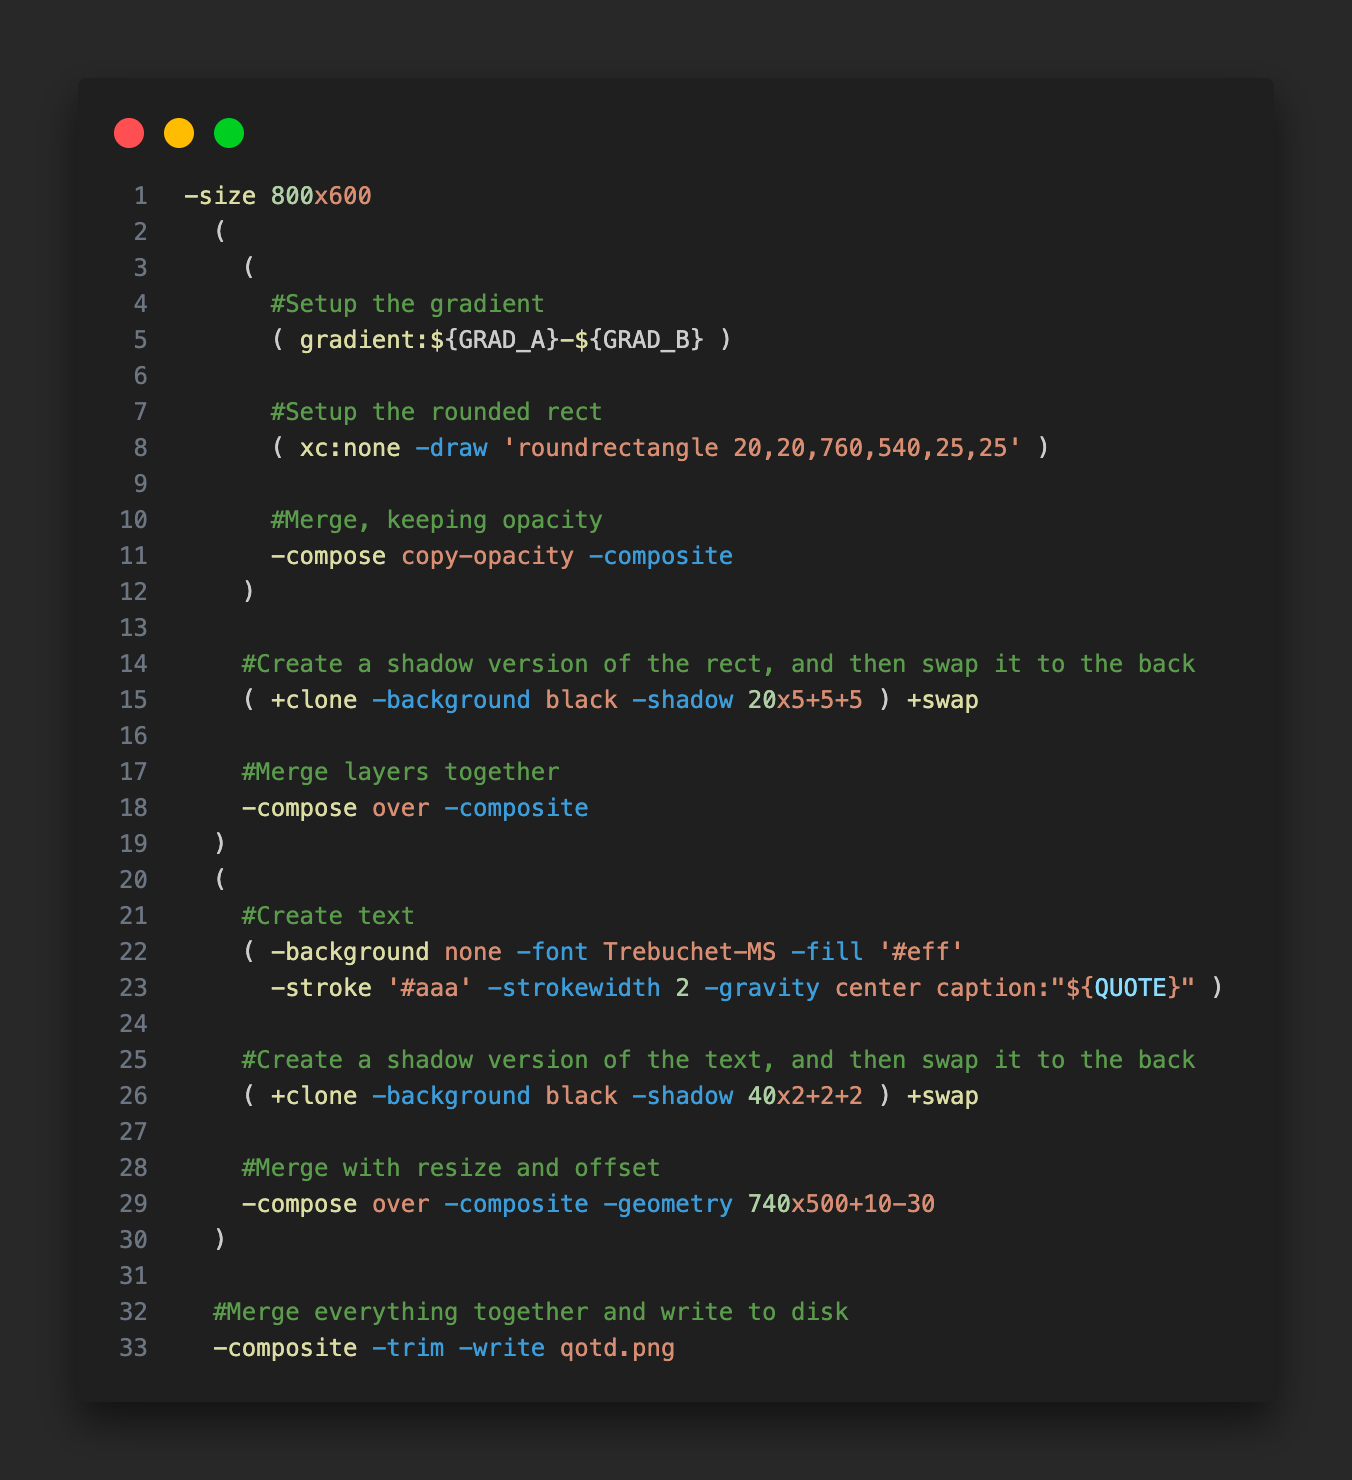1352x1480 pixels.
Task: Click '+swap' on line 26
Action: (x=942, y=1096)
